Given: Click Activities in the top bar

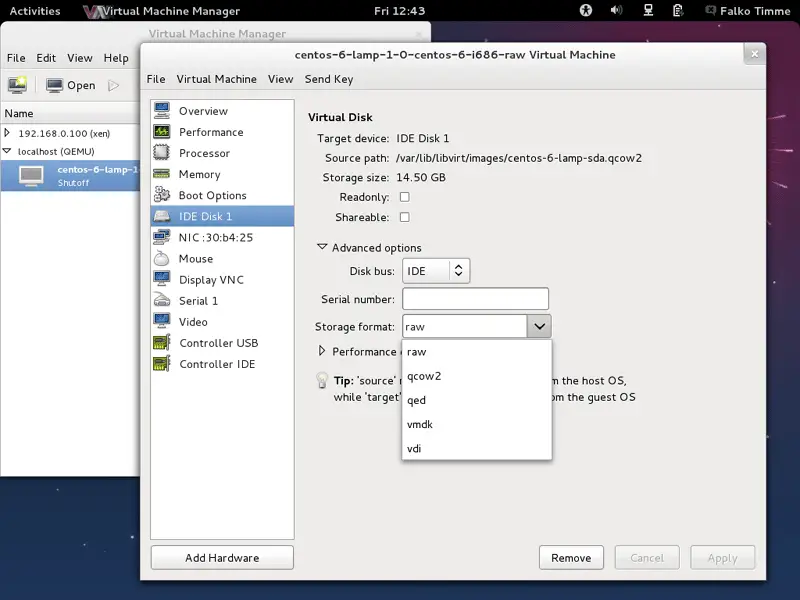Looking at the screenshot, I should tap(35, 11).
